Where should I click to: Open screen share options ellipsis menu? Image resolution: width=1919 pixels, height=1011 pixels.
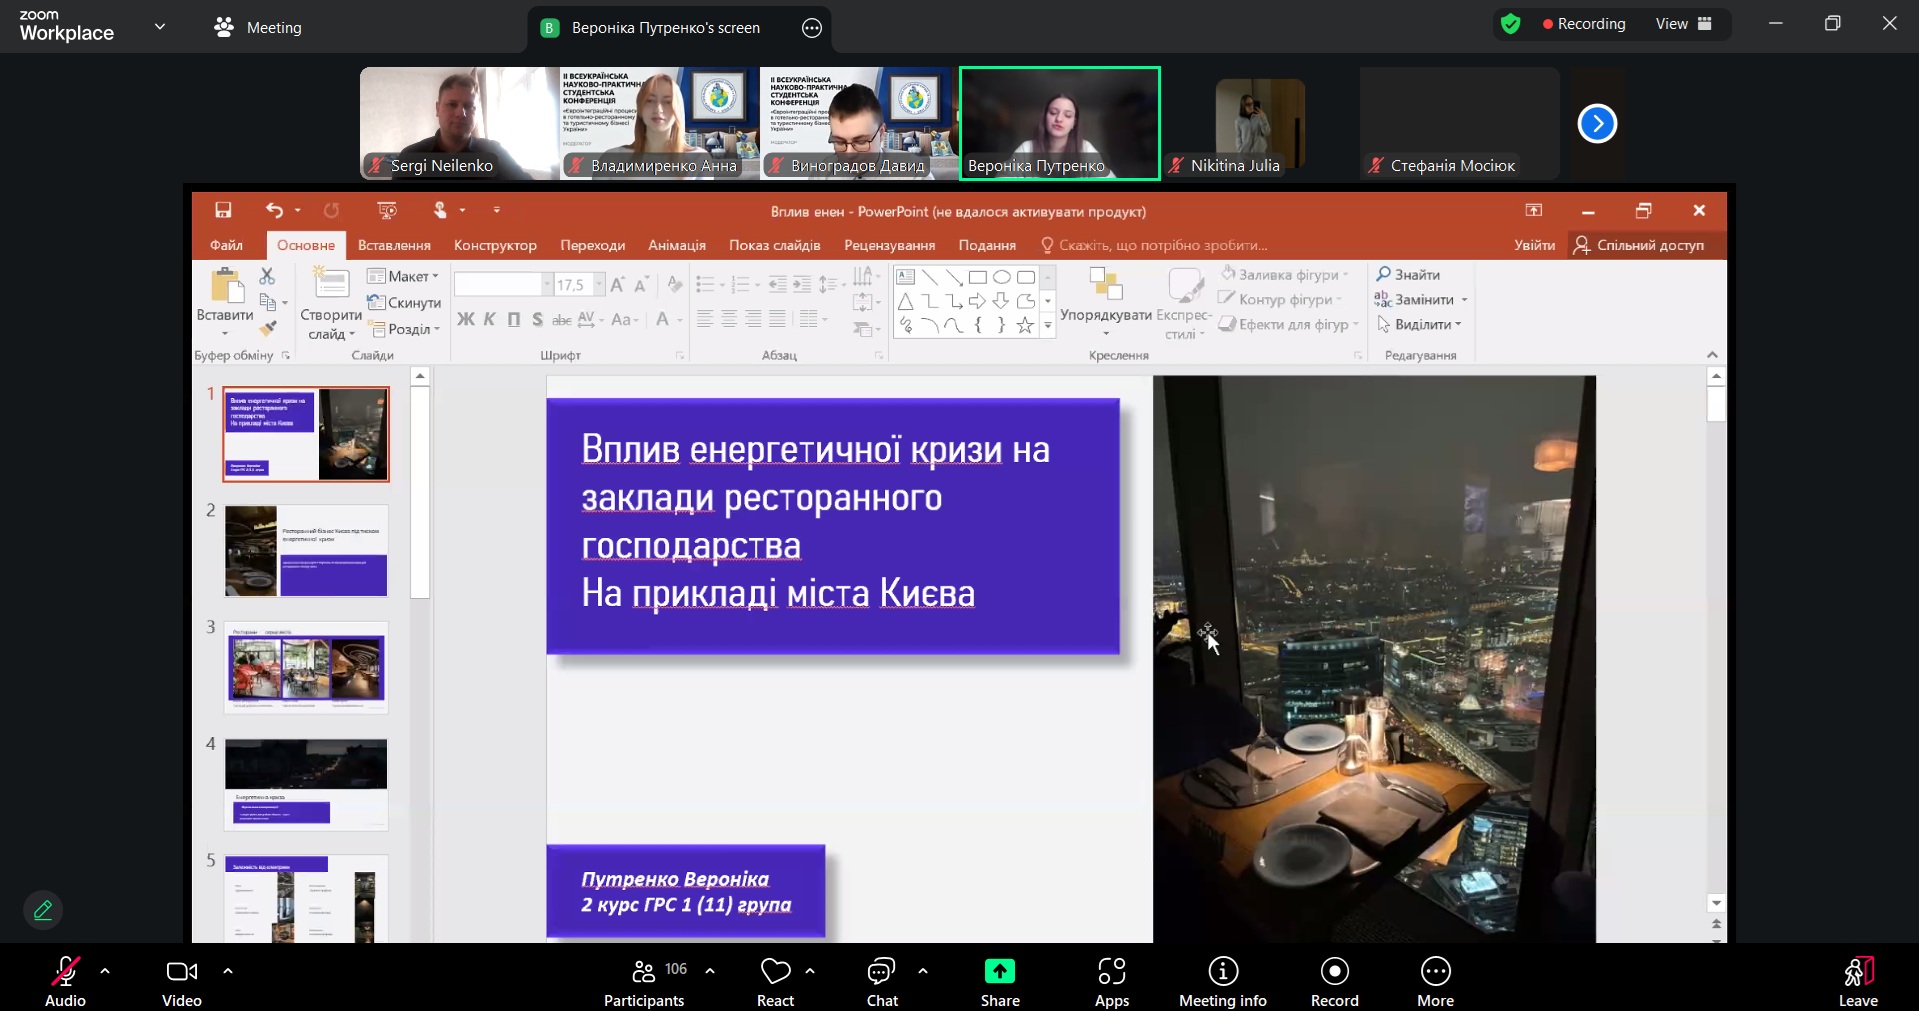coord(812,28)
